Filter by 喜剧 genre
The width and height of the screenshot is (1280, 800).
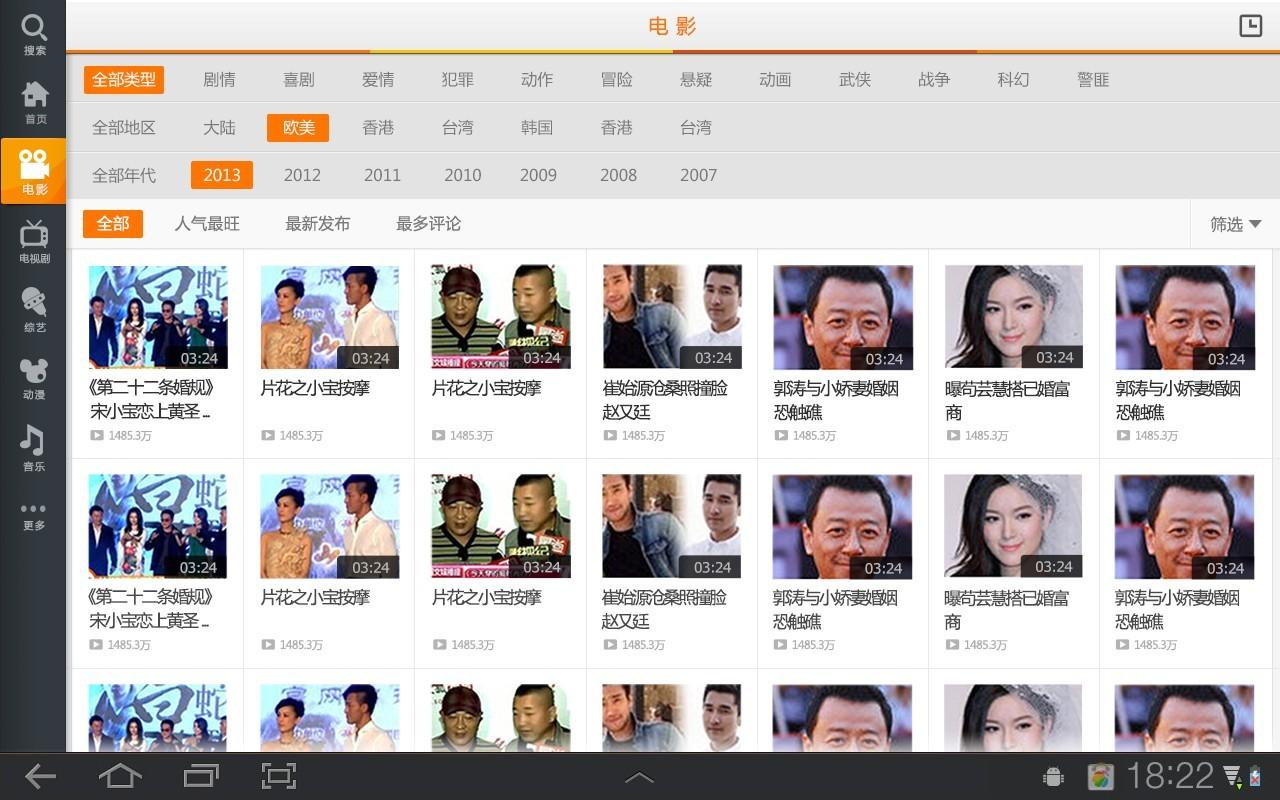coord(299,79)
